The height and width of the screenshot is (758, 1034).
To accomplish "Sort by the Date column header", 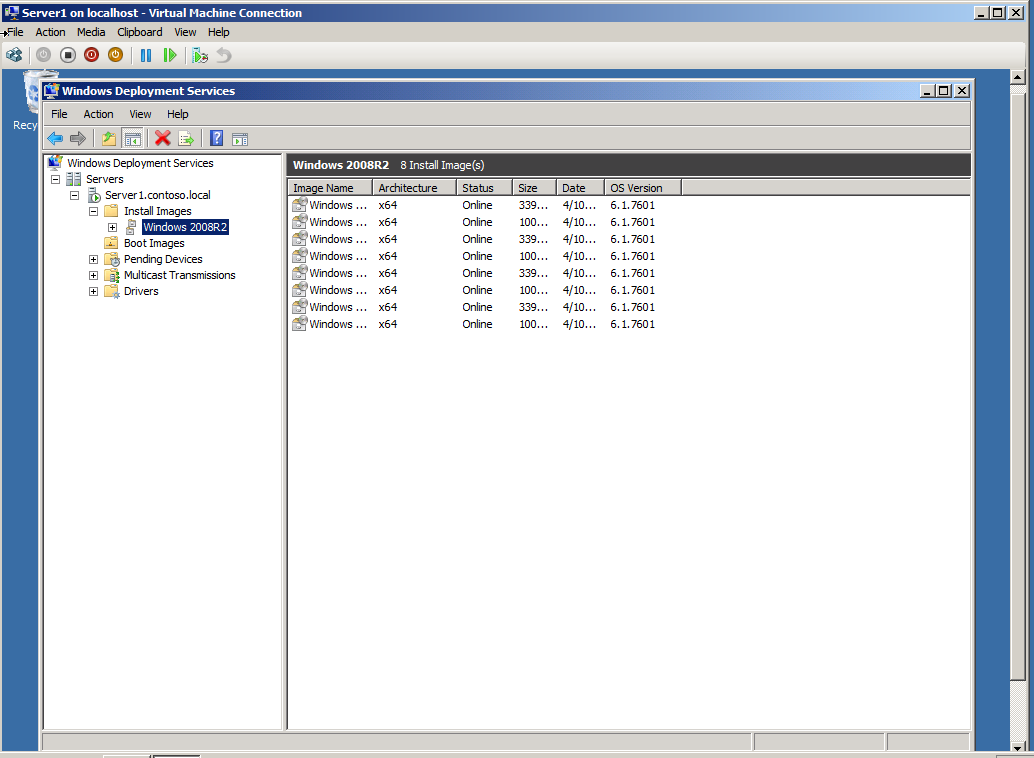I will click(x=580, y=188).
